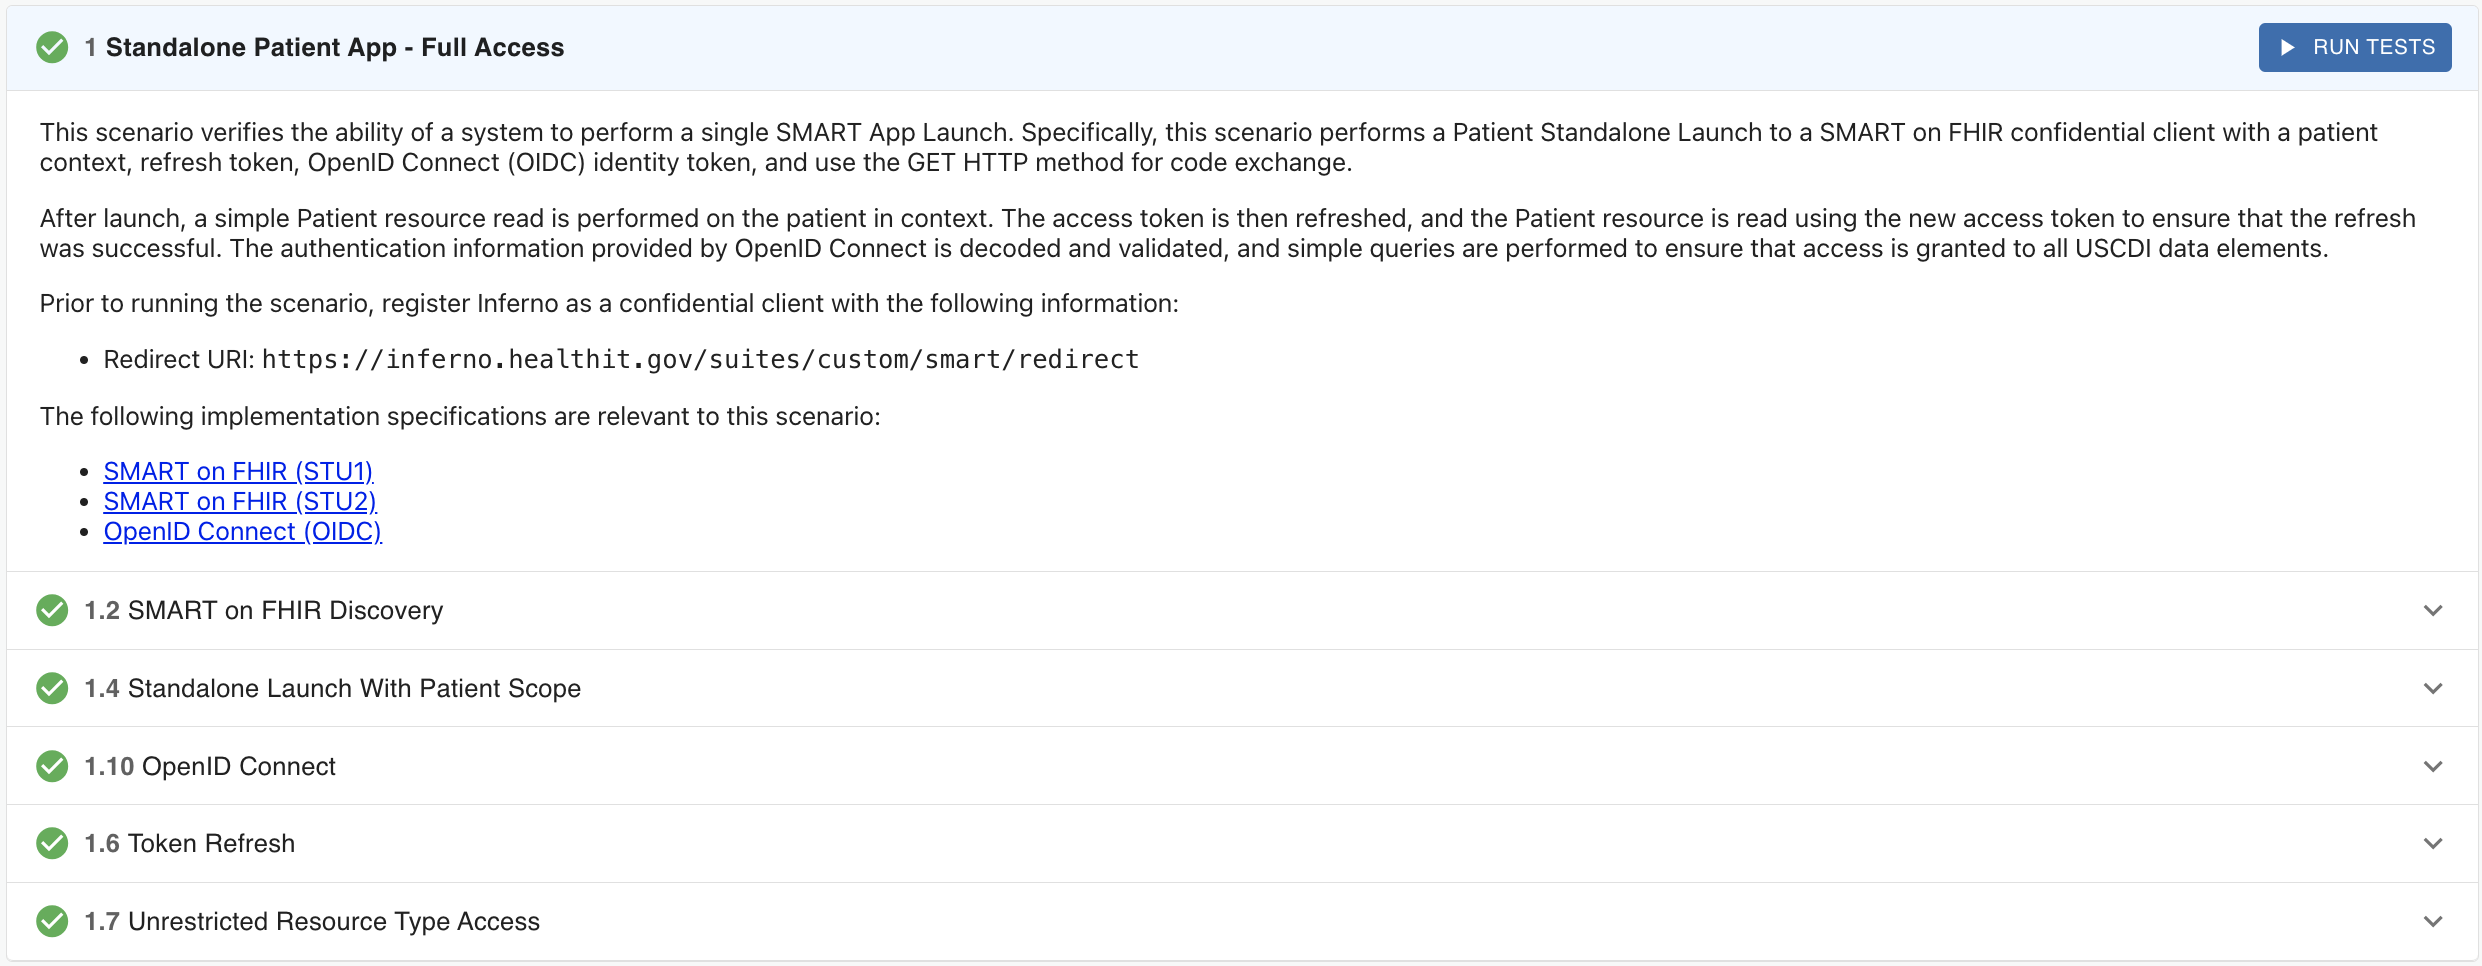Open the SMART on FHIR (STU2) link
Screen dimensions: 2482x966
(240, 501)
